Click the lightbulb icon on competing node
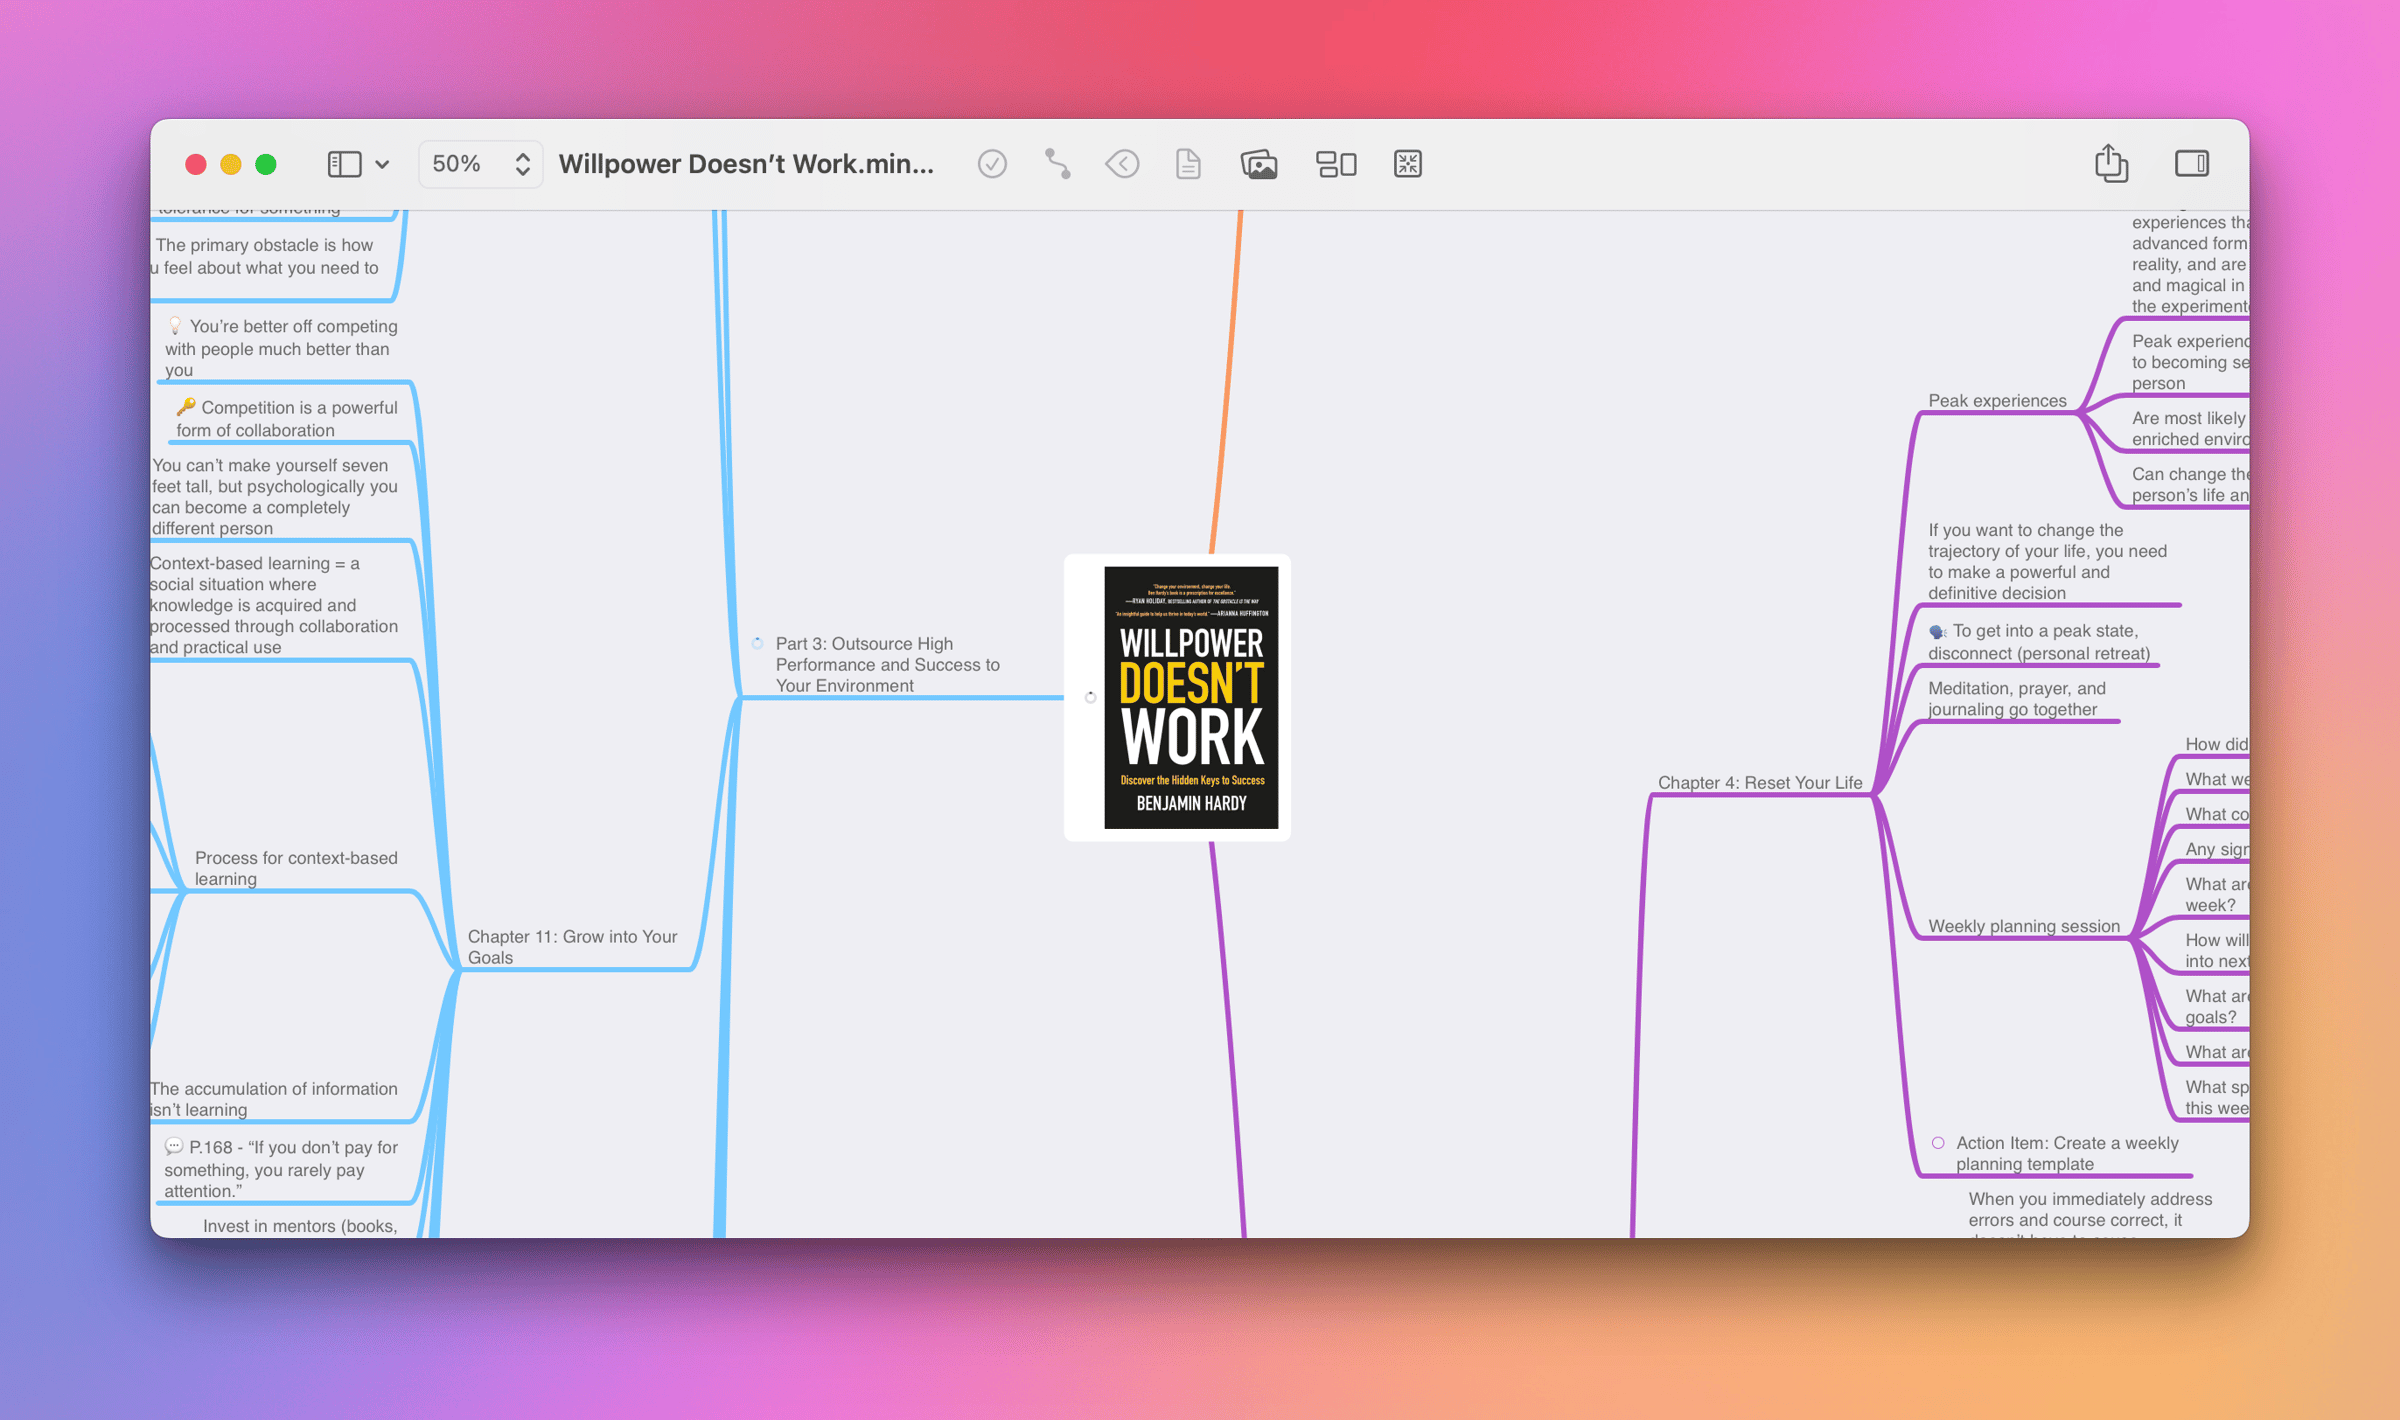This screenshot has width=2400, height=1420. pos(175,326)
